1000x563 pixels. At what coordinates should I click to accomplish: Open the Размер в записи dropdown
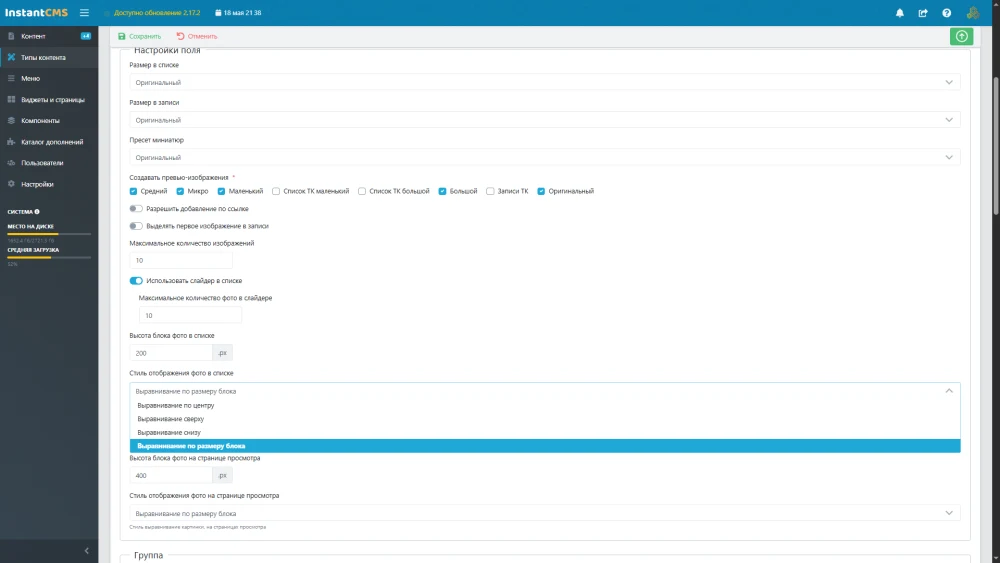(x=545, y=120)
